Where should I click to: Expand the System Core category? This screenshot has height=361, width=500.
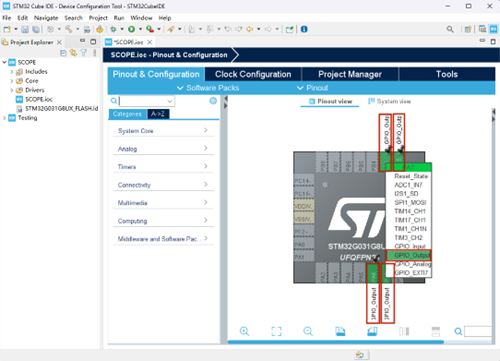(x=163, y=131)
